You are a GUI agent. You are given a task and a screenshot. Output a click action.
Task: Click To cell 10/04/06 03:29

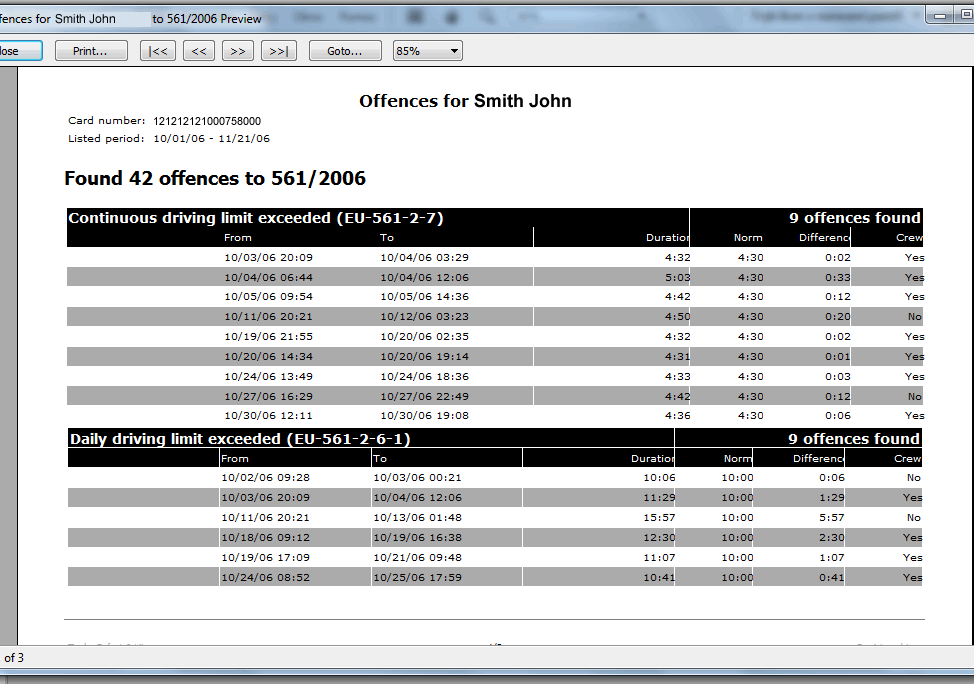pyautogui.click(x=424, y=257)
